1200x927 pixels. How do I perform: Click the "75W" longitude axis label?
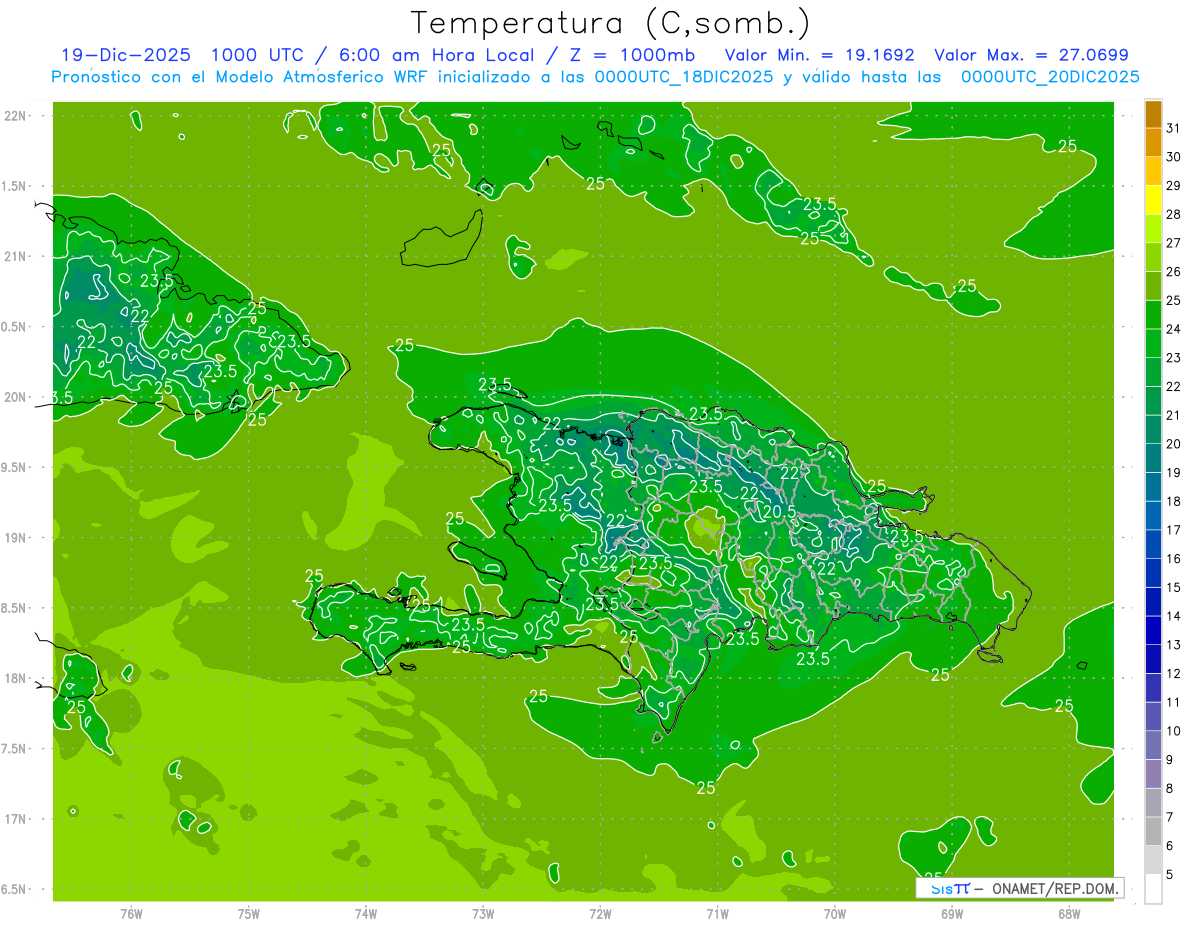pyautogui.click(x=249, y=913)
